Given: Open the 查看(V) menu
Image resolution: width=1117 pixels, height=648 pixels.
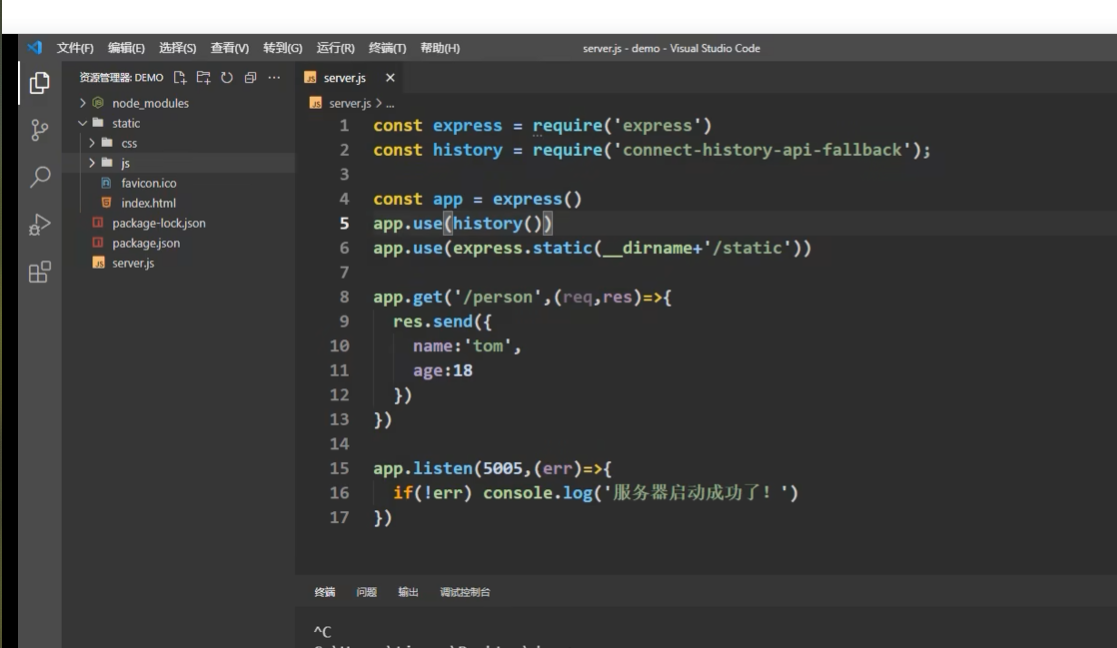Looking at the screenshot, I should tap(229, 48).
